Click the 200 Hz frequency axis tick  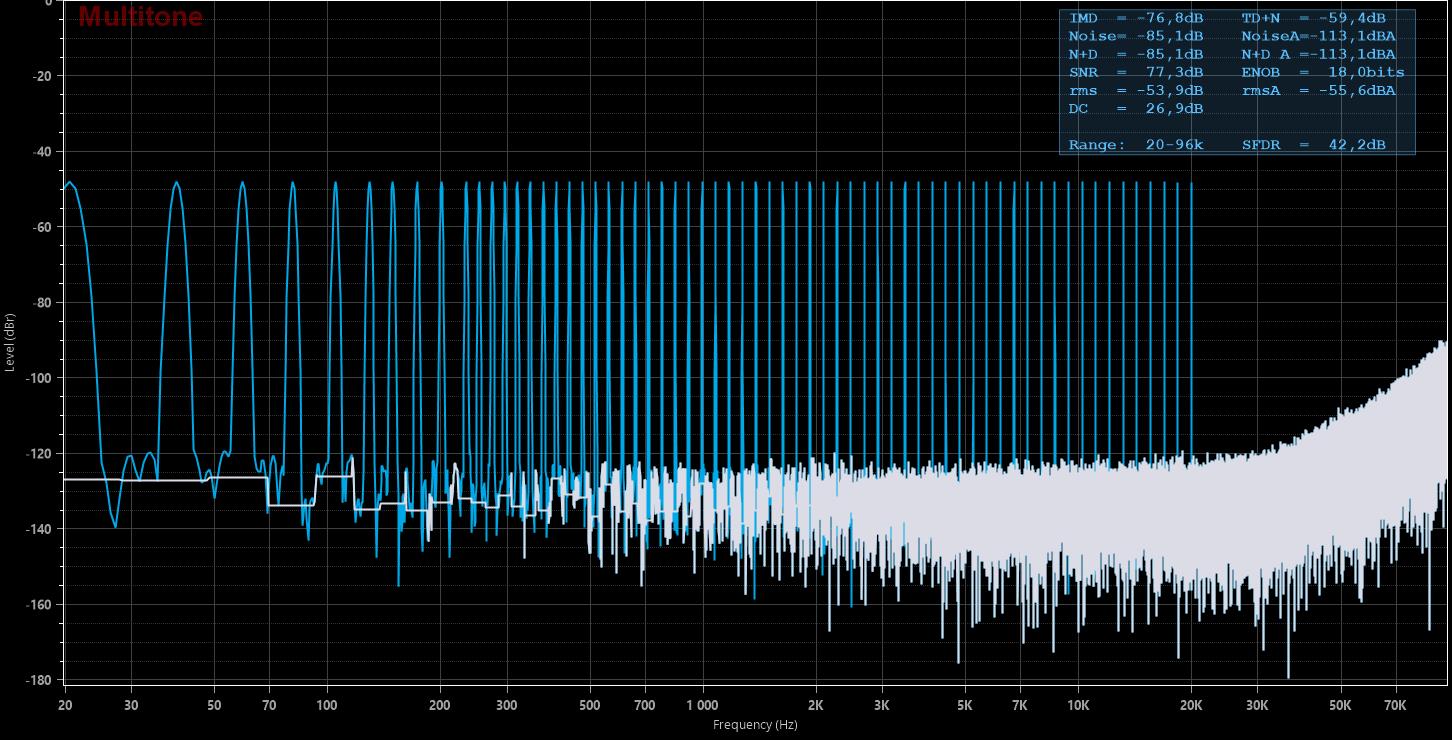click(440, 705)
